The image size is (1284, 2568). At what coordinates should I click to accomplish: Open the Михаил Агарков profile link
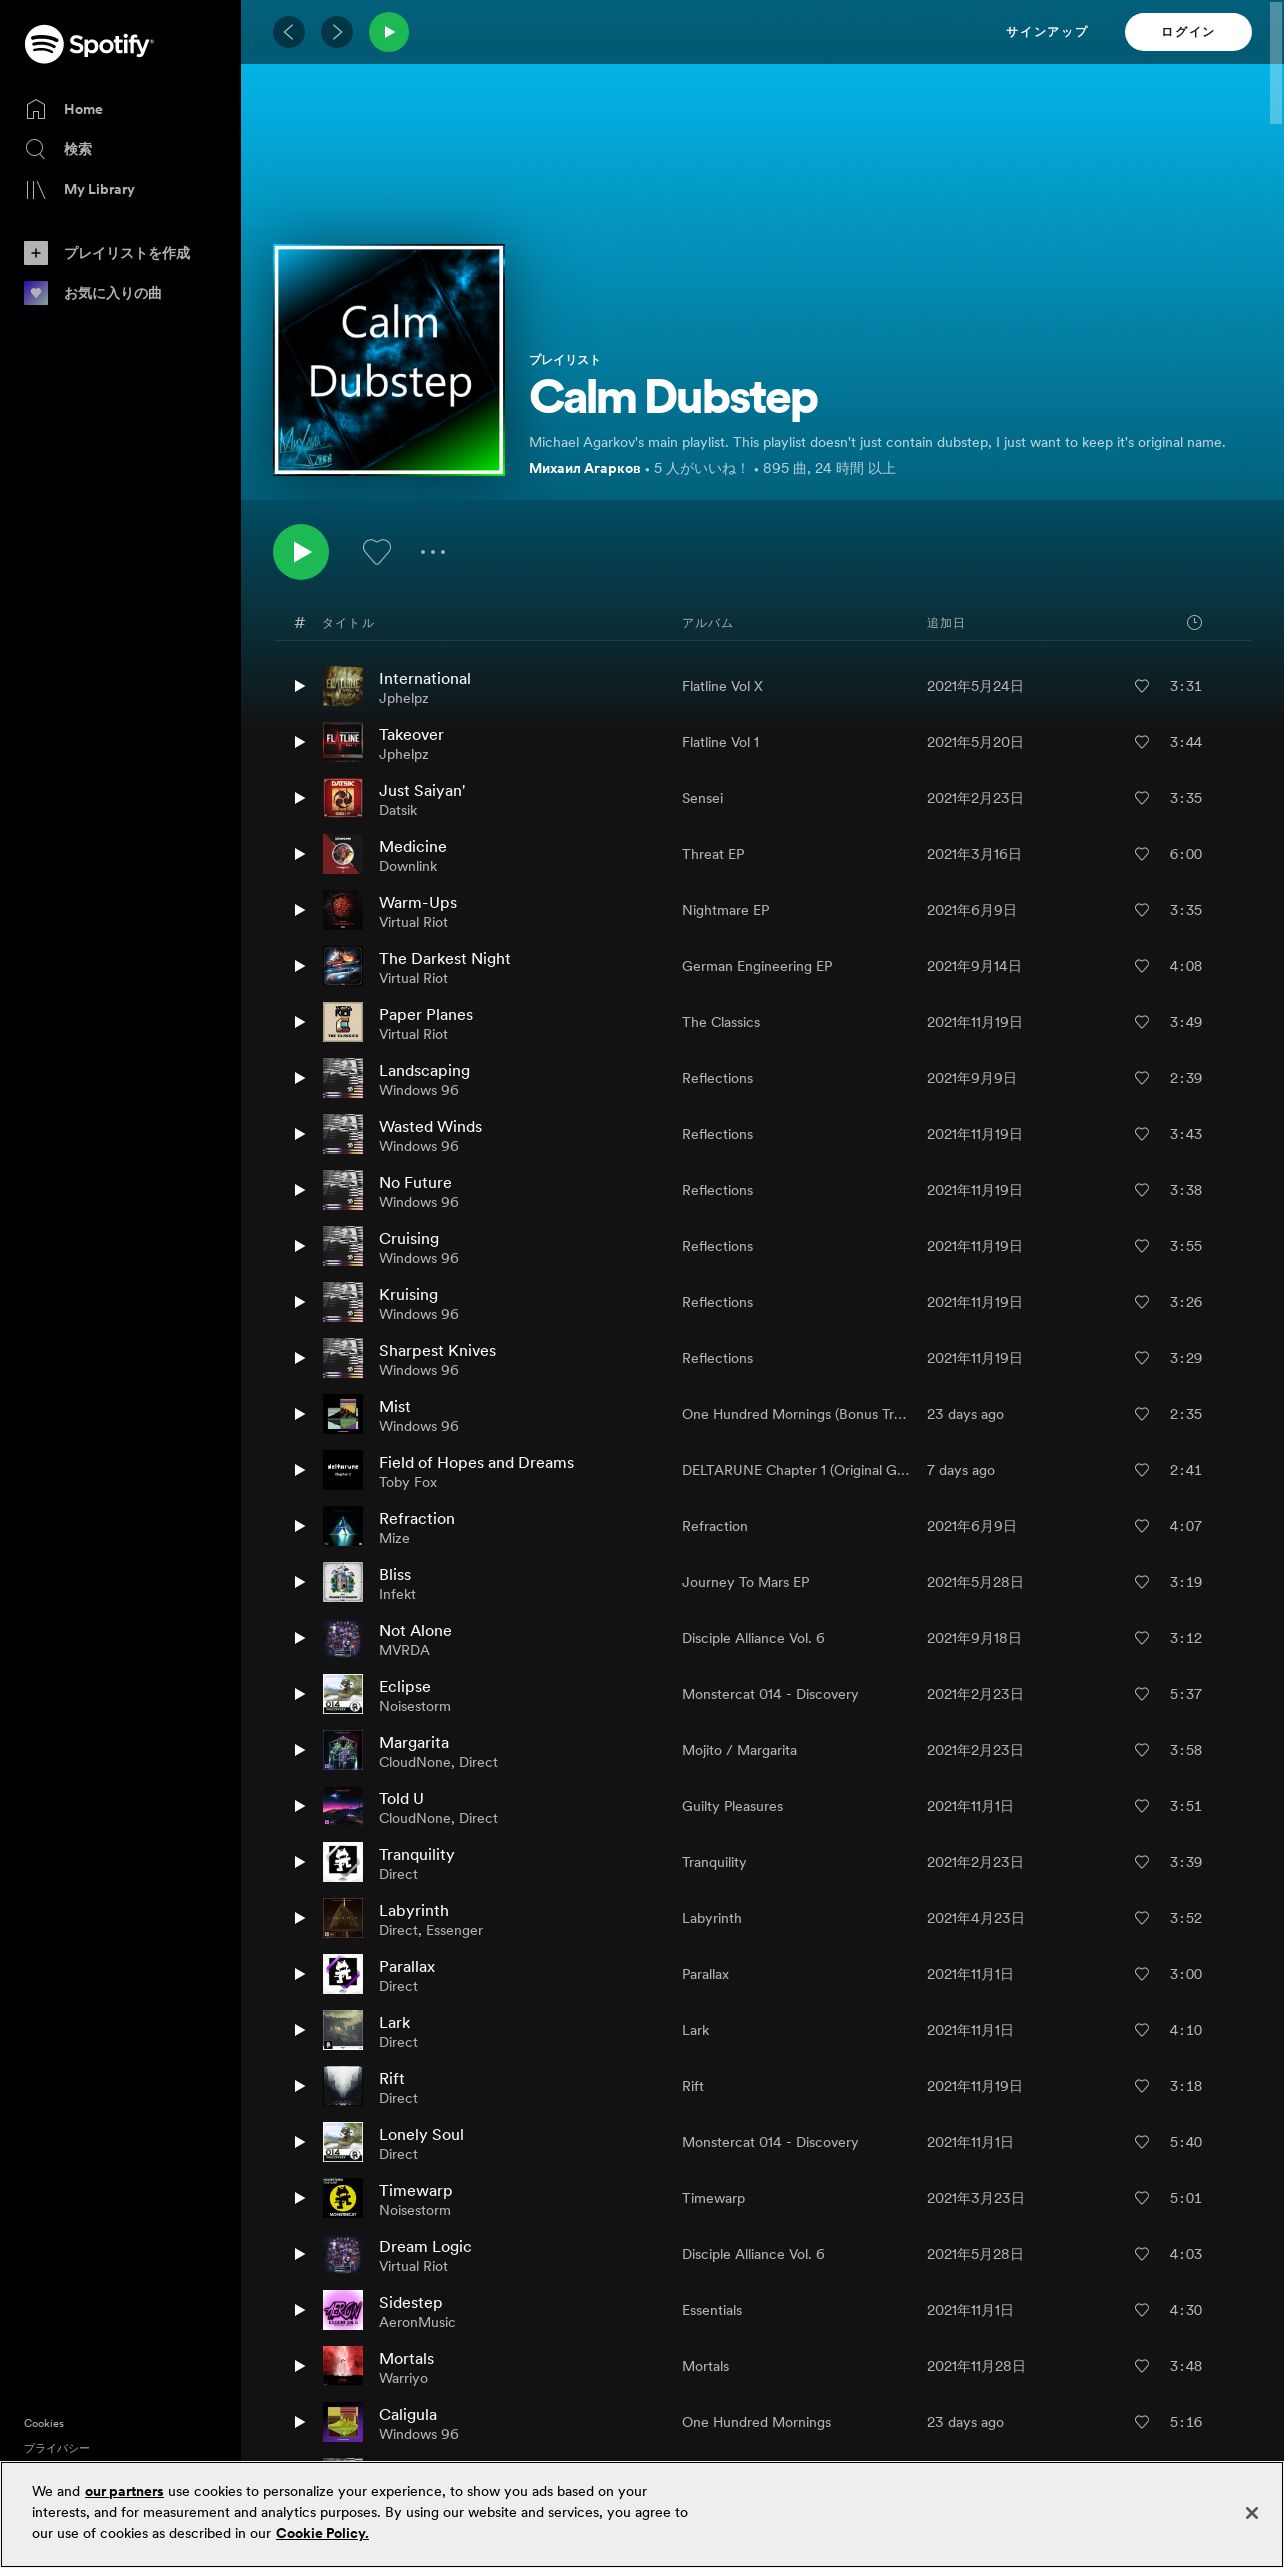pyautogui.click(x=585, y=468)
